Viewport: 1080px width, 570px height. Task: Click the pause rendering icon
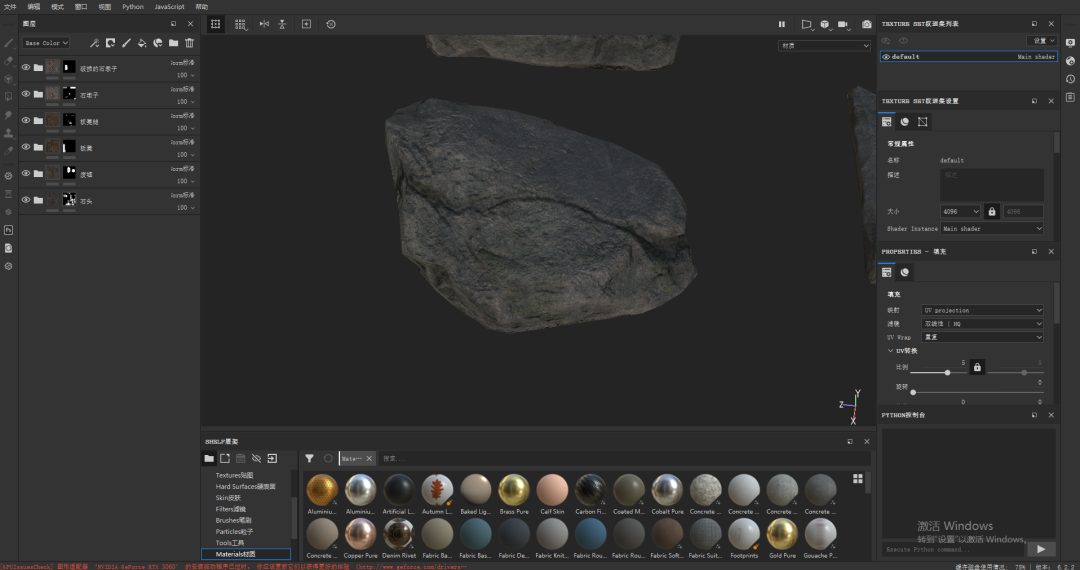pyautogui.click(x=782, y=24)
